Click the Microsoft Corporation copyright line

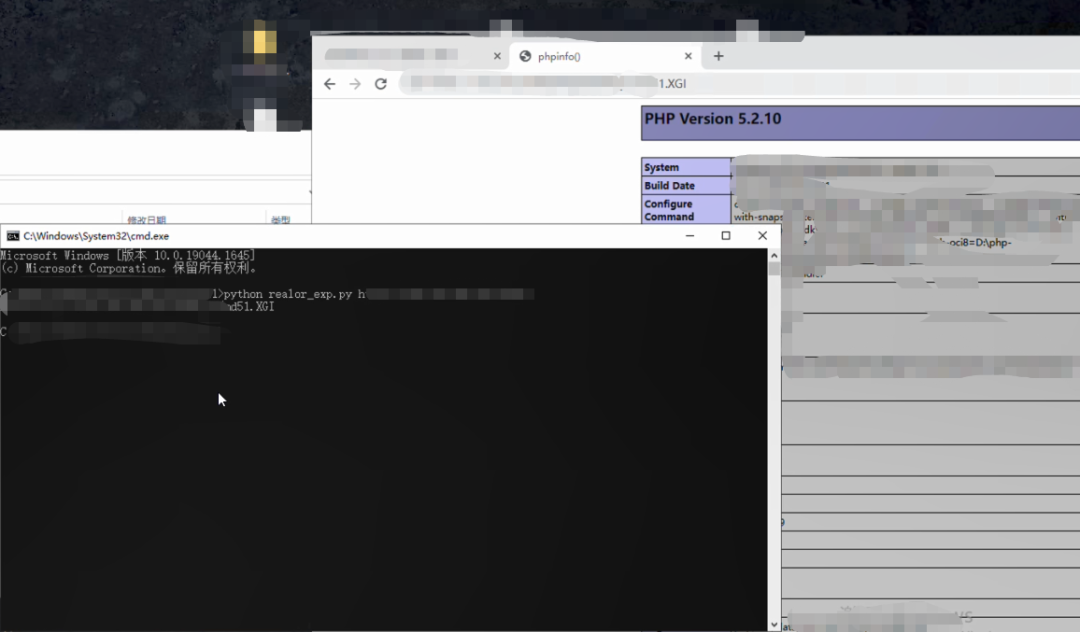point(129,268)
